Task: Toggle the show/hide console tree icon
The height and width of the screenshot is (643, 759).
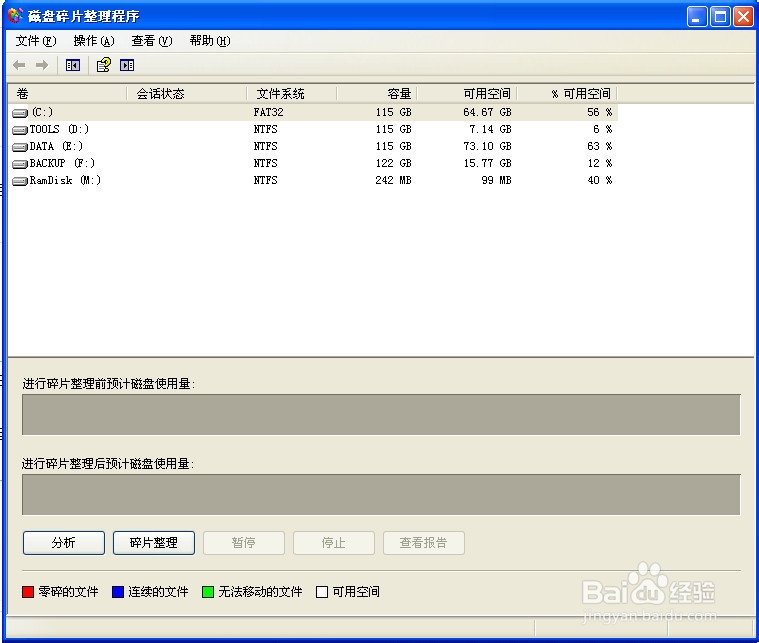Action: (73, 65)
